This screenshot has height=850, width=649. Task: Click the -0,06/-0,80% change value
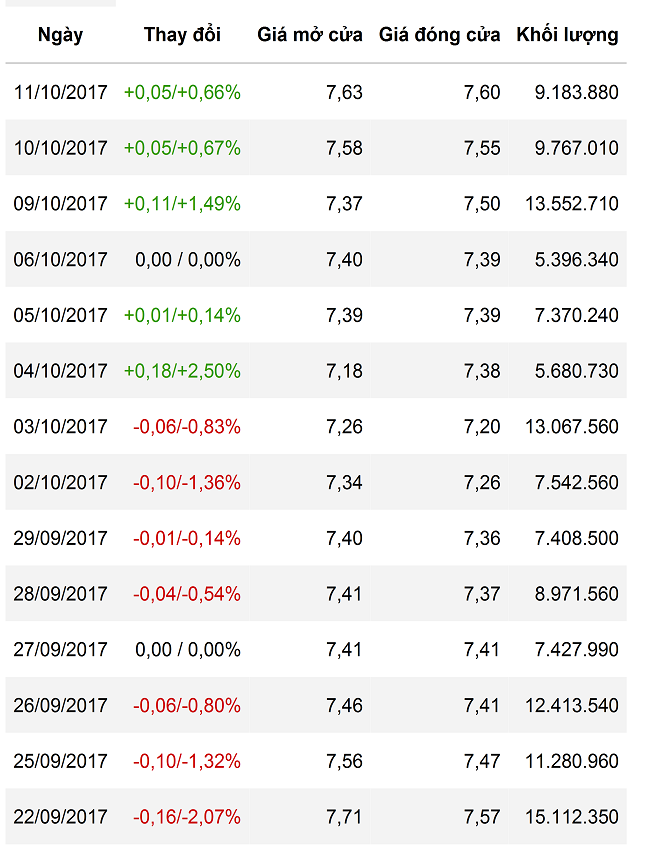187,705
